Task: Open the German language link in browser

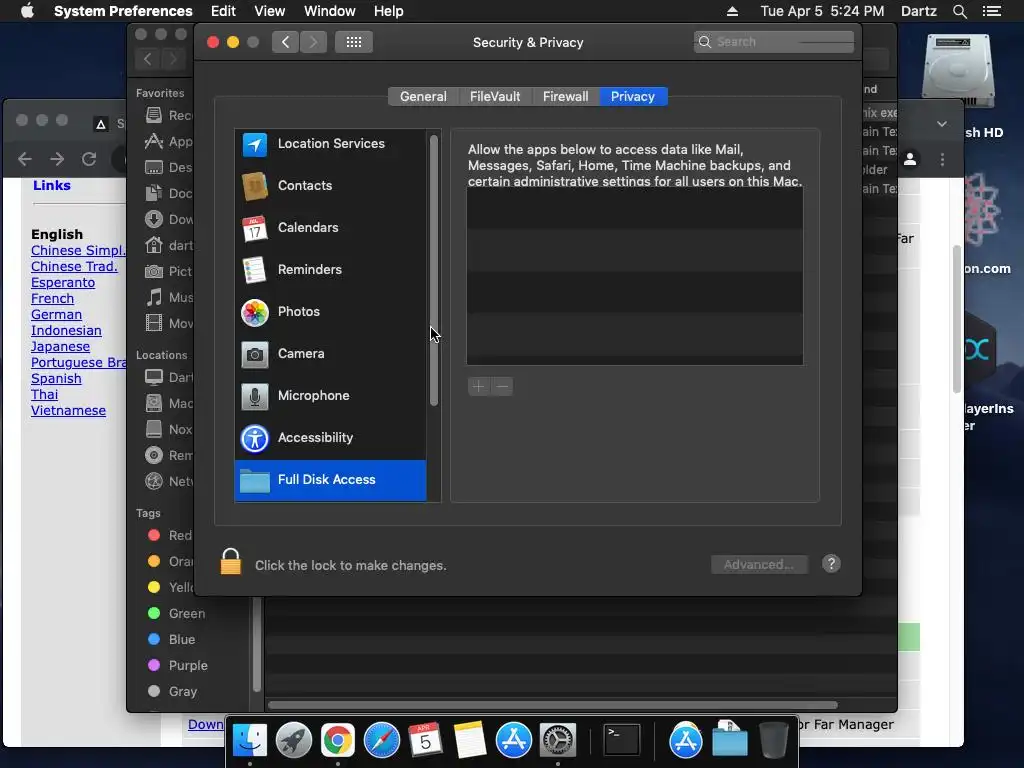Action: pyautogui.click(x=56, y=315)
